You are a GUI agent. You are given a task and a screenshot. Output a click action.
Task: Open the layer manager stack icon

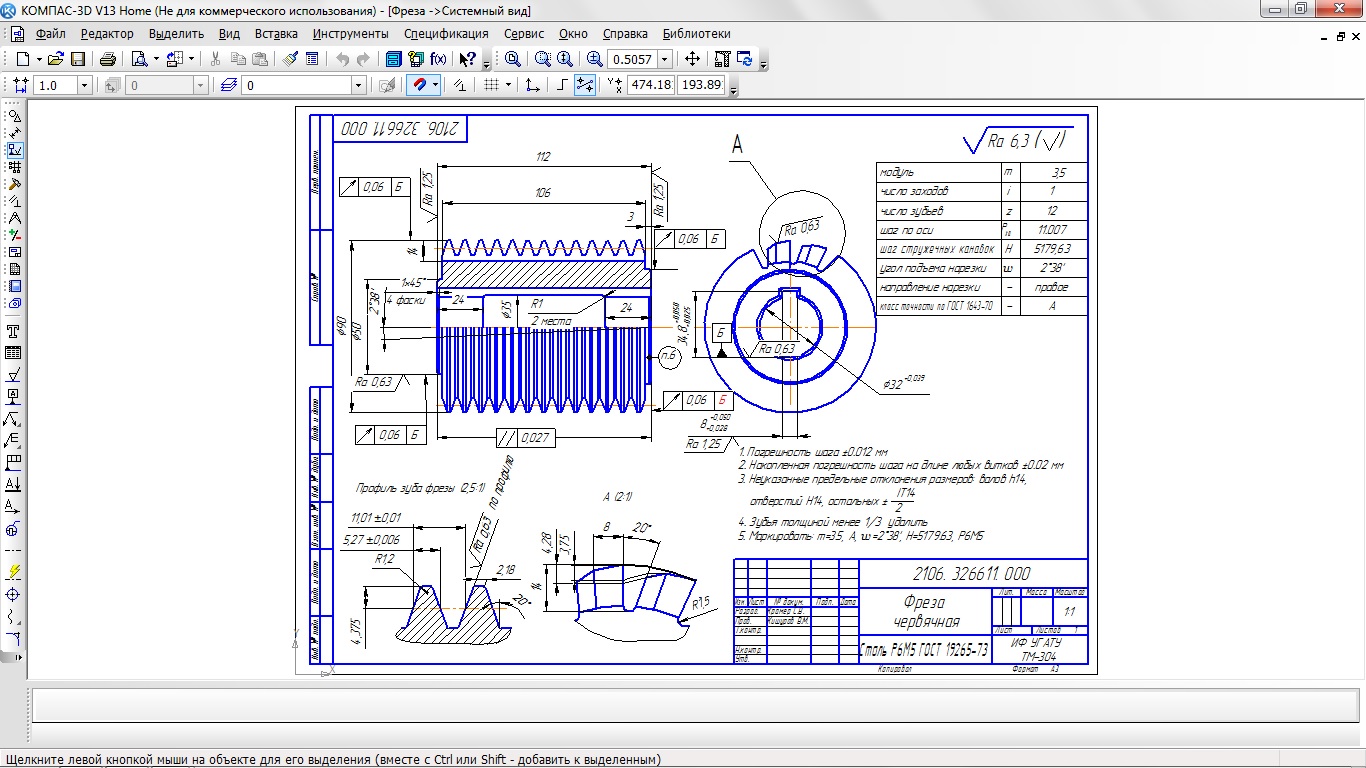click(x=228, y=85)
